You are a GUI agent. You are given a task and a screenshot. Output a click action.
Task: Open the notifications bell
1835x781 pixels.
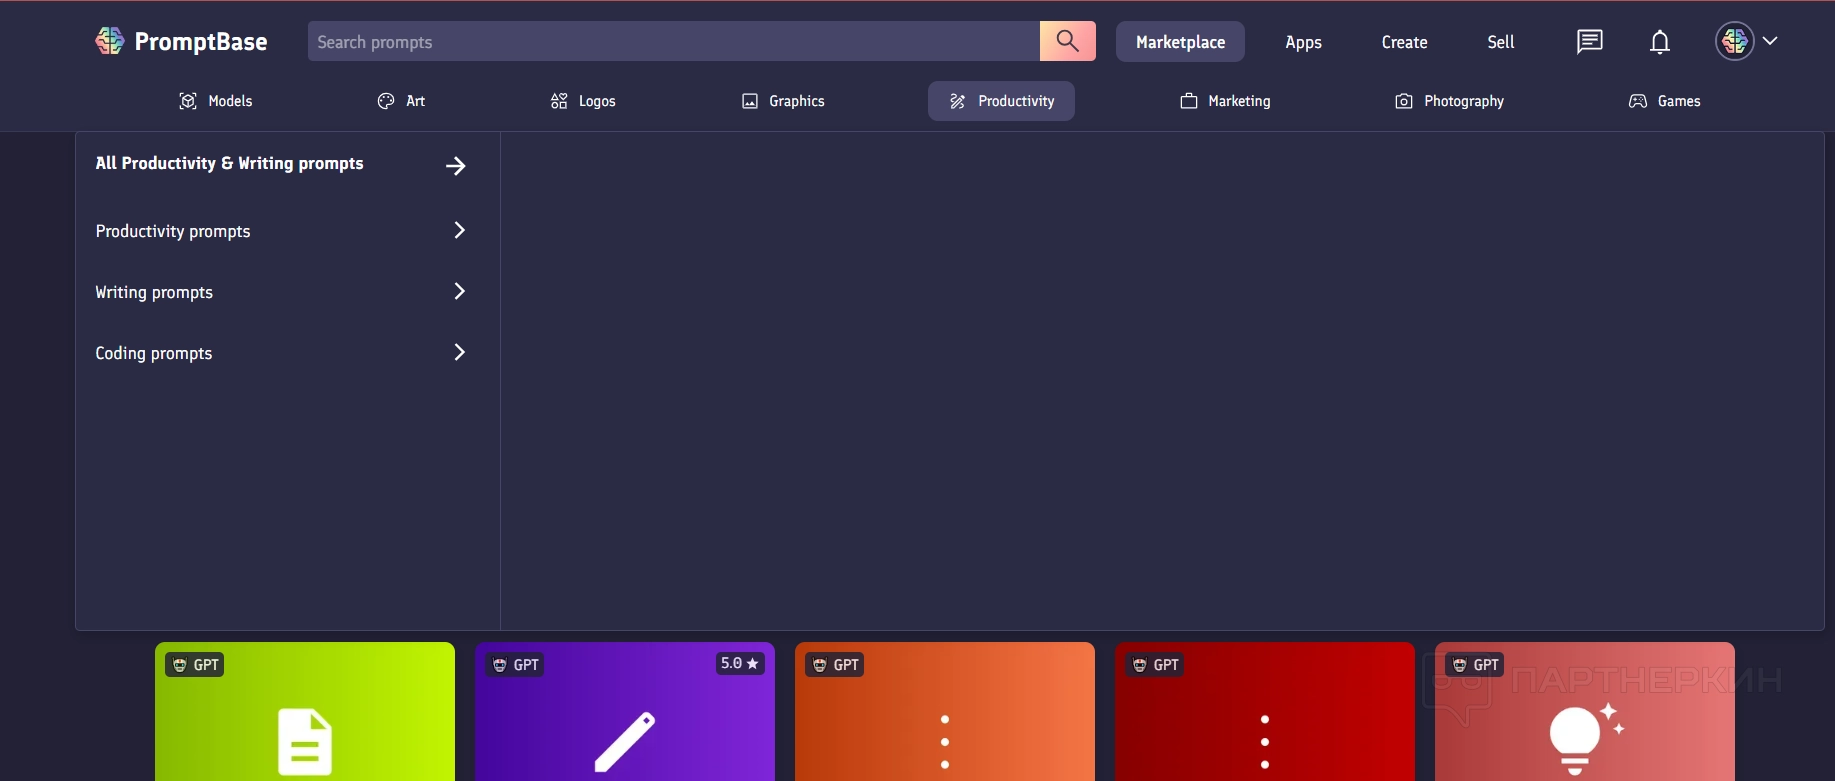coord(1660,41)
